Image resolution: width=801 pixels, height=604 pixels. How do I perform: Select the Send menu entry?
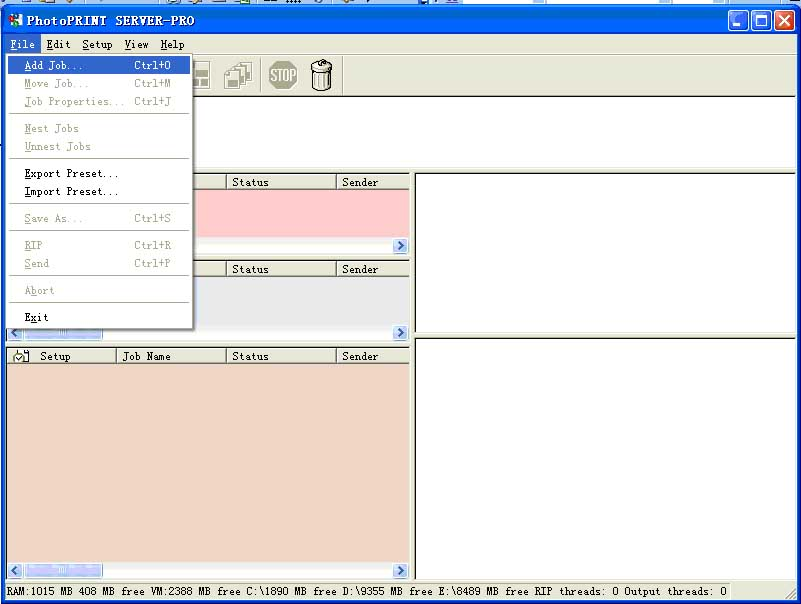pyautogui.click(x=99, y=263)
